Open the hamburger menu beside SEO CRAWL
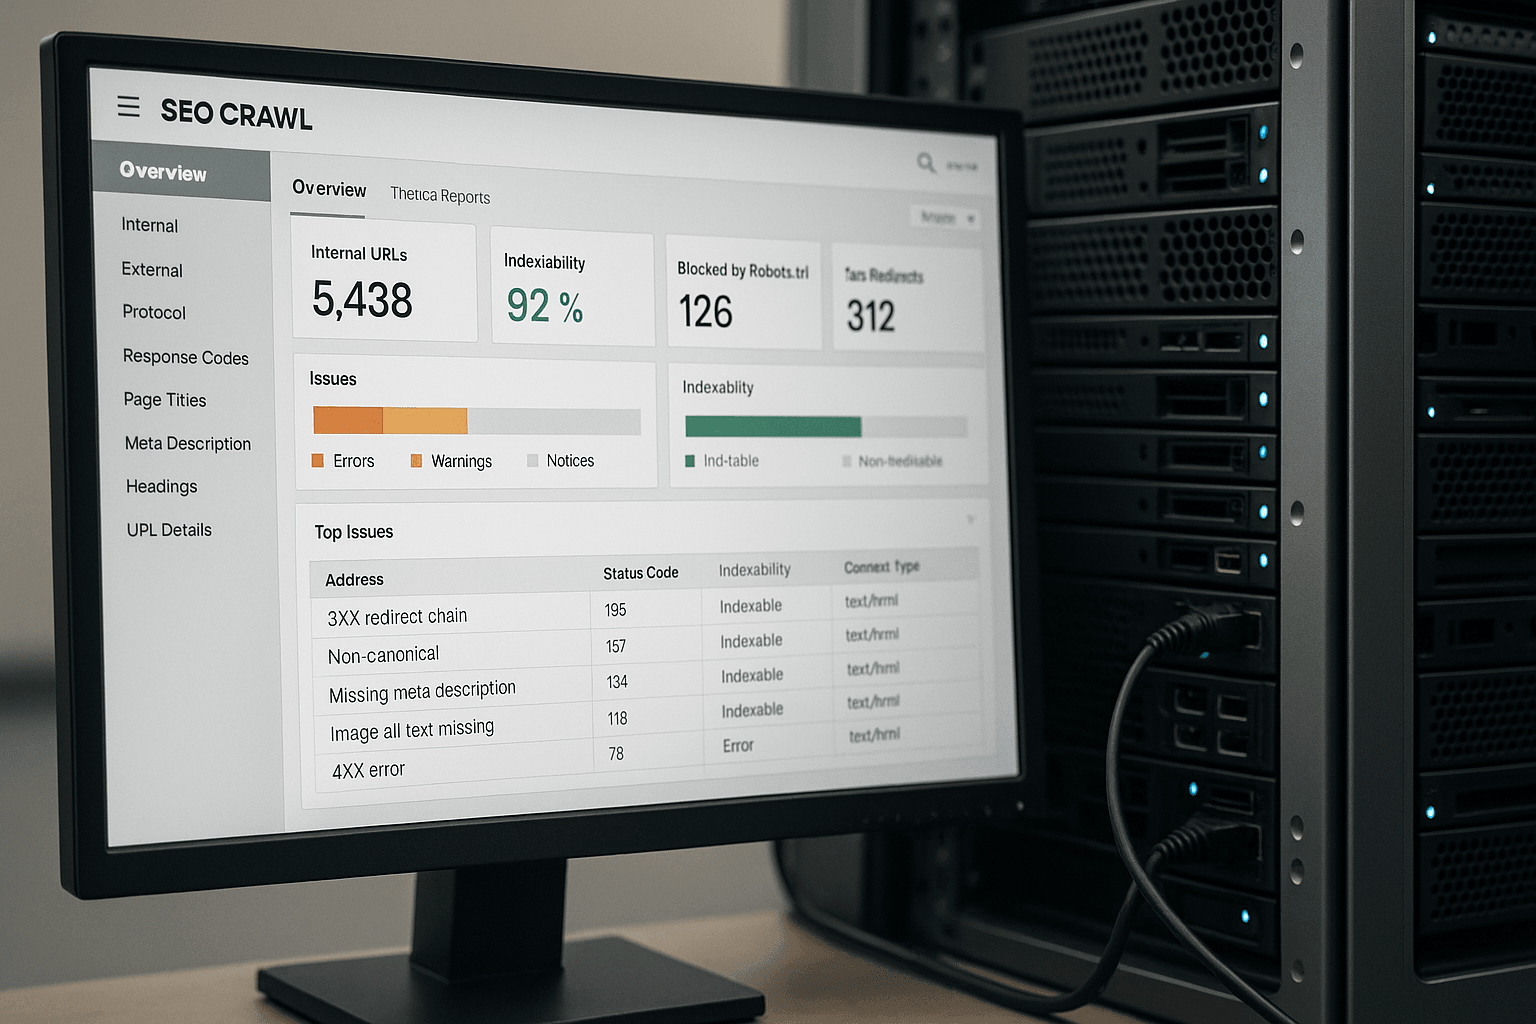1536x1024 pixels. tap(128, 106)
